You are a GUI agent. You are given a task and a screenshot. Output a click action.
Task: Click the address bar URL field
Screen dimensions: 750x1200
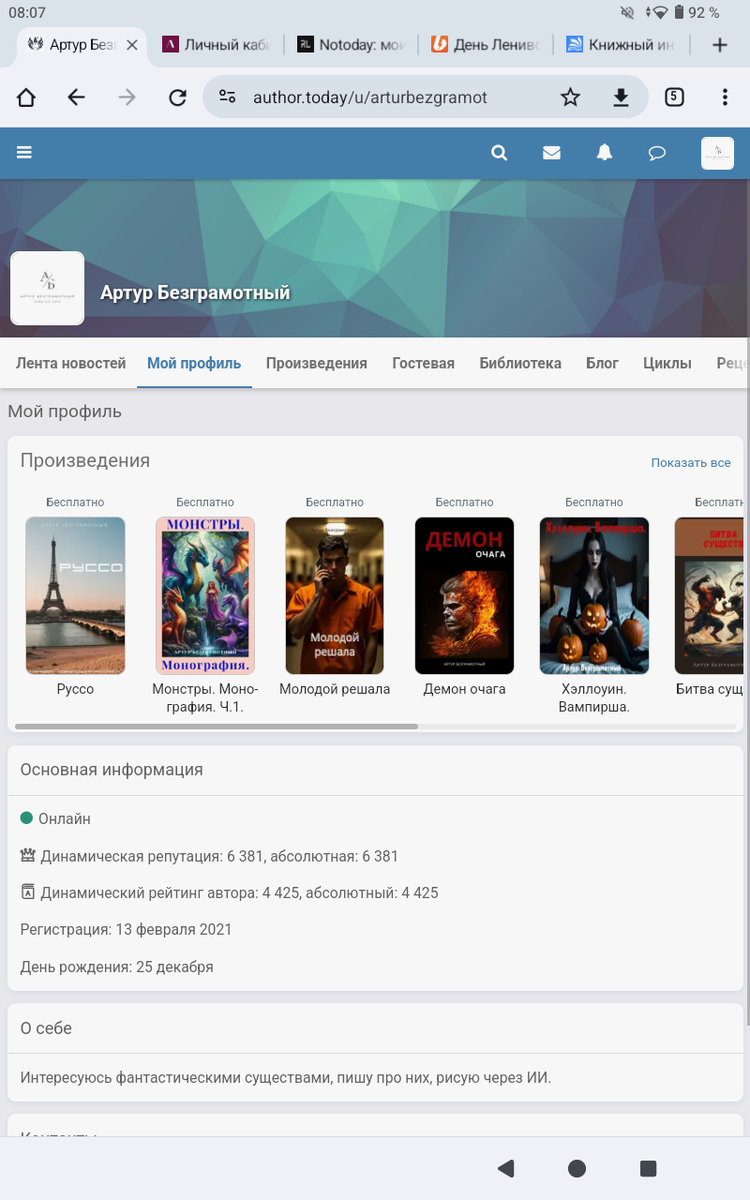click(x=370, y=97)
